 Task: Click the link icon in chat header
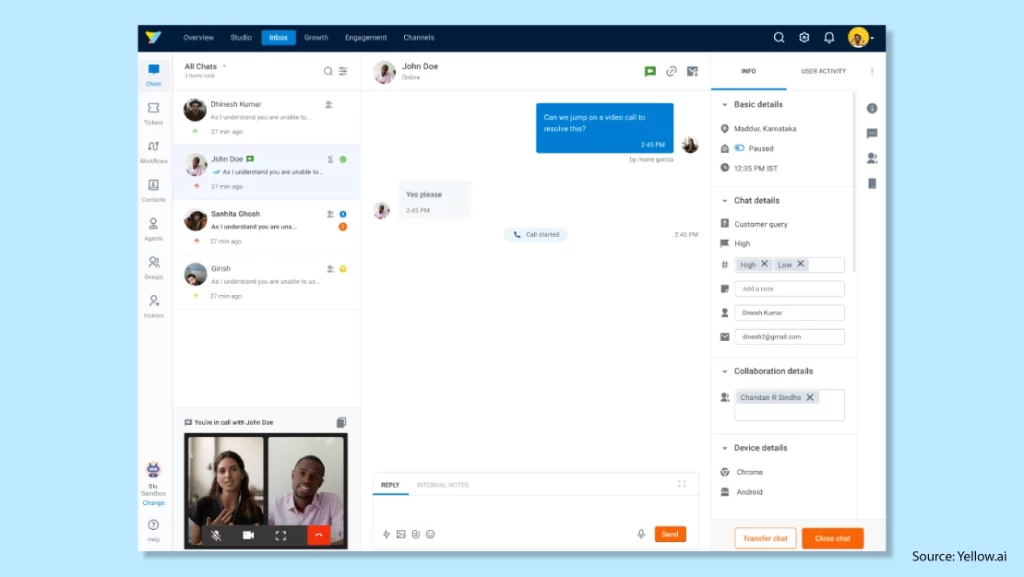(671, 71)
